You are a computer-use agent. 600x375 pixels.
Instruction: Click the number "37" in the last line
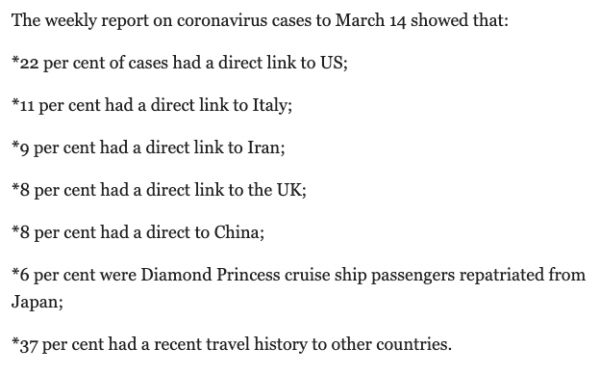point(28,344)
